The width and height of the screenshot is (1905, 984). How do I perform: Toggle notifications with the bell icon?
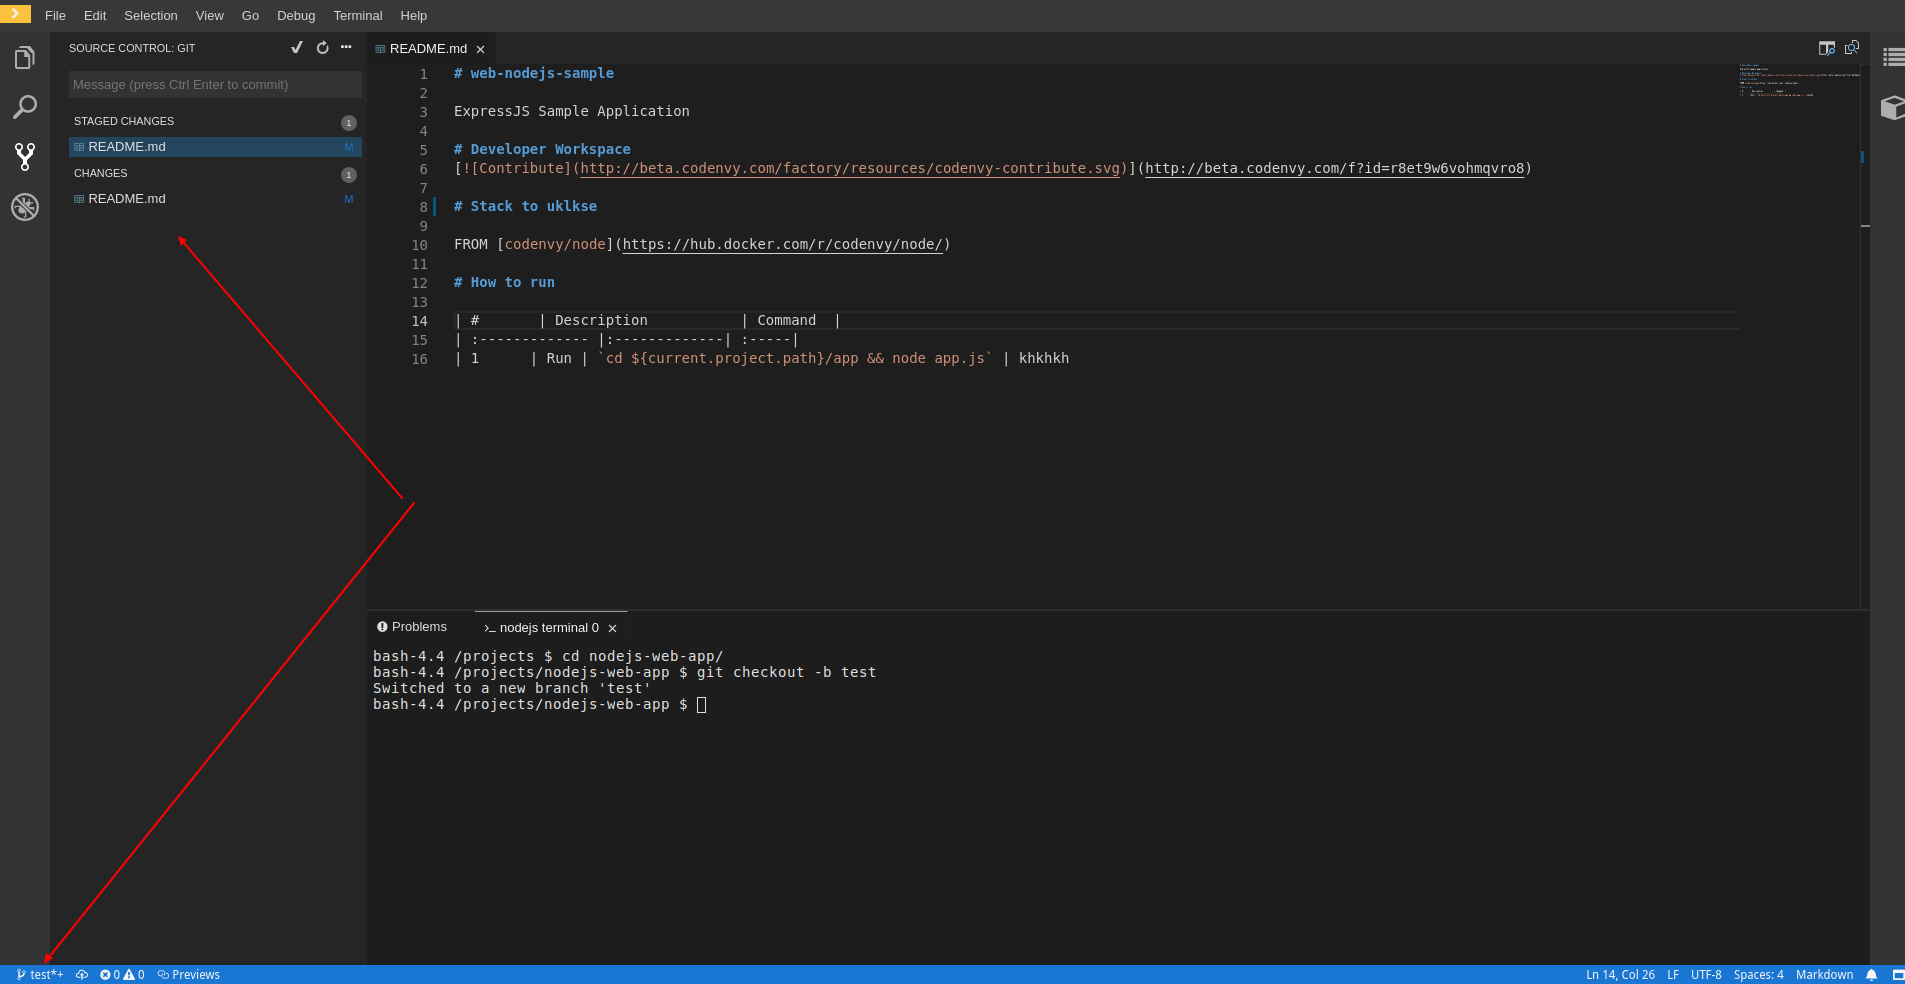click(1871, 975)
